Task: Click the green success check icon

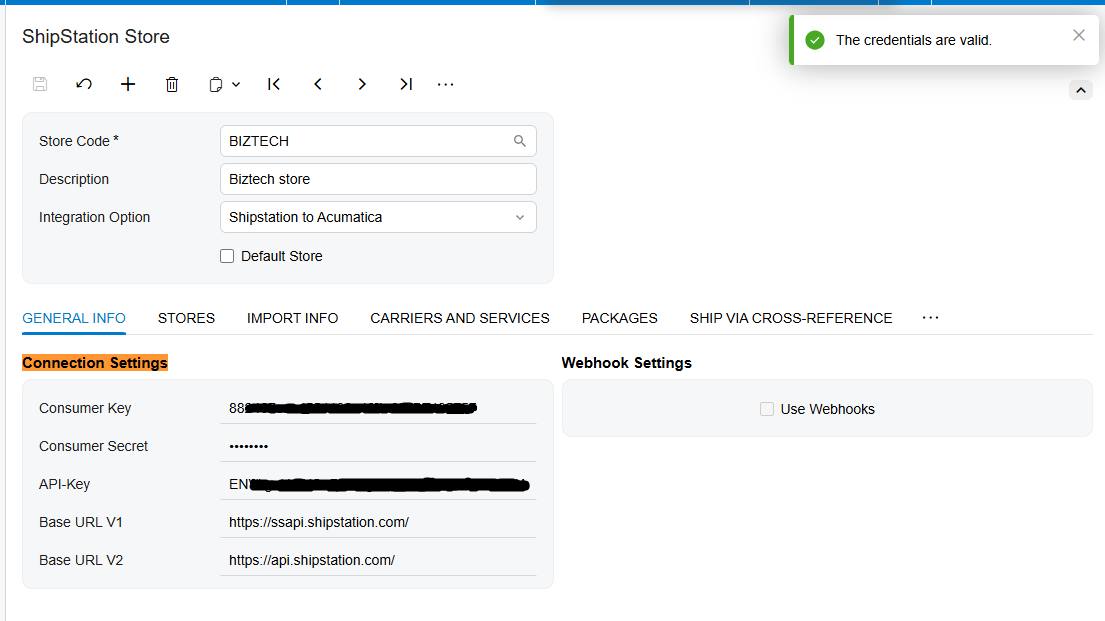Action: pyautogui.click(x=815, y=40)
